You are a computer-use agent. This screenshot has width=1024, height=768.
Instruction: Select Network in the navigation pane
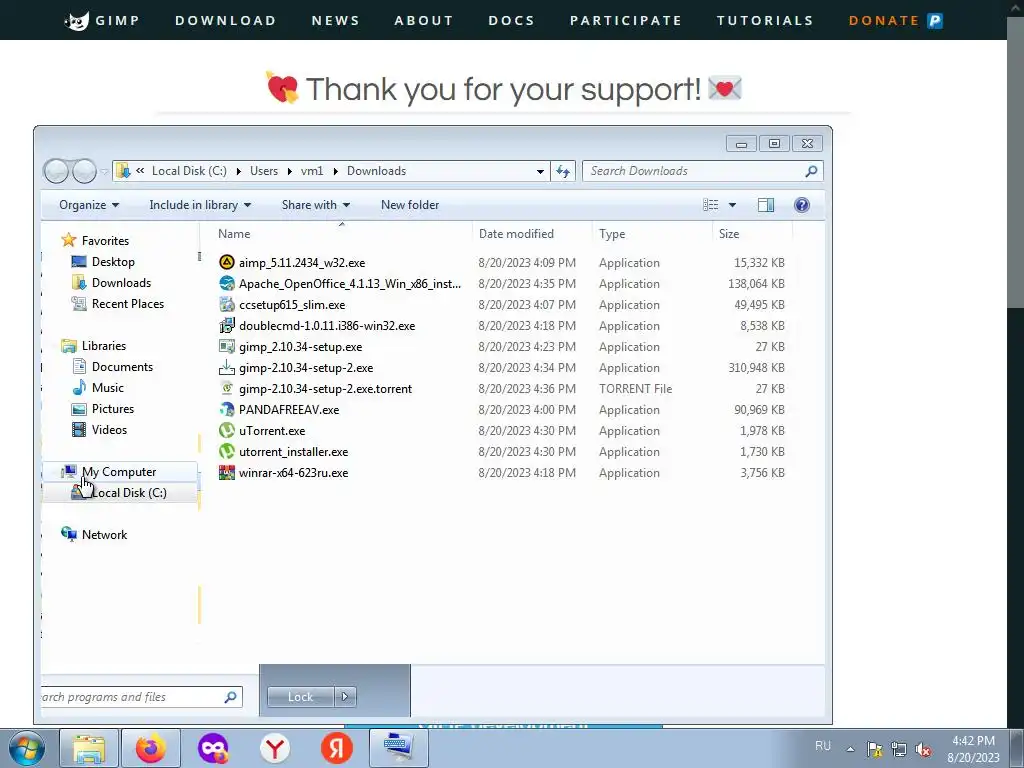tap(104, 534)
